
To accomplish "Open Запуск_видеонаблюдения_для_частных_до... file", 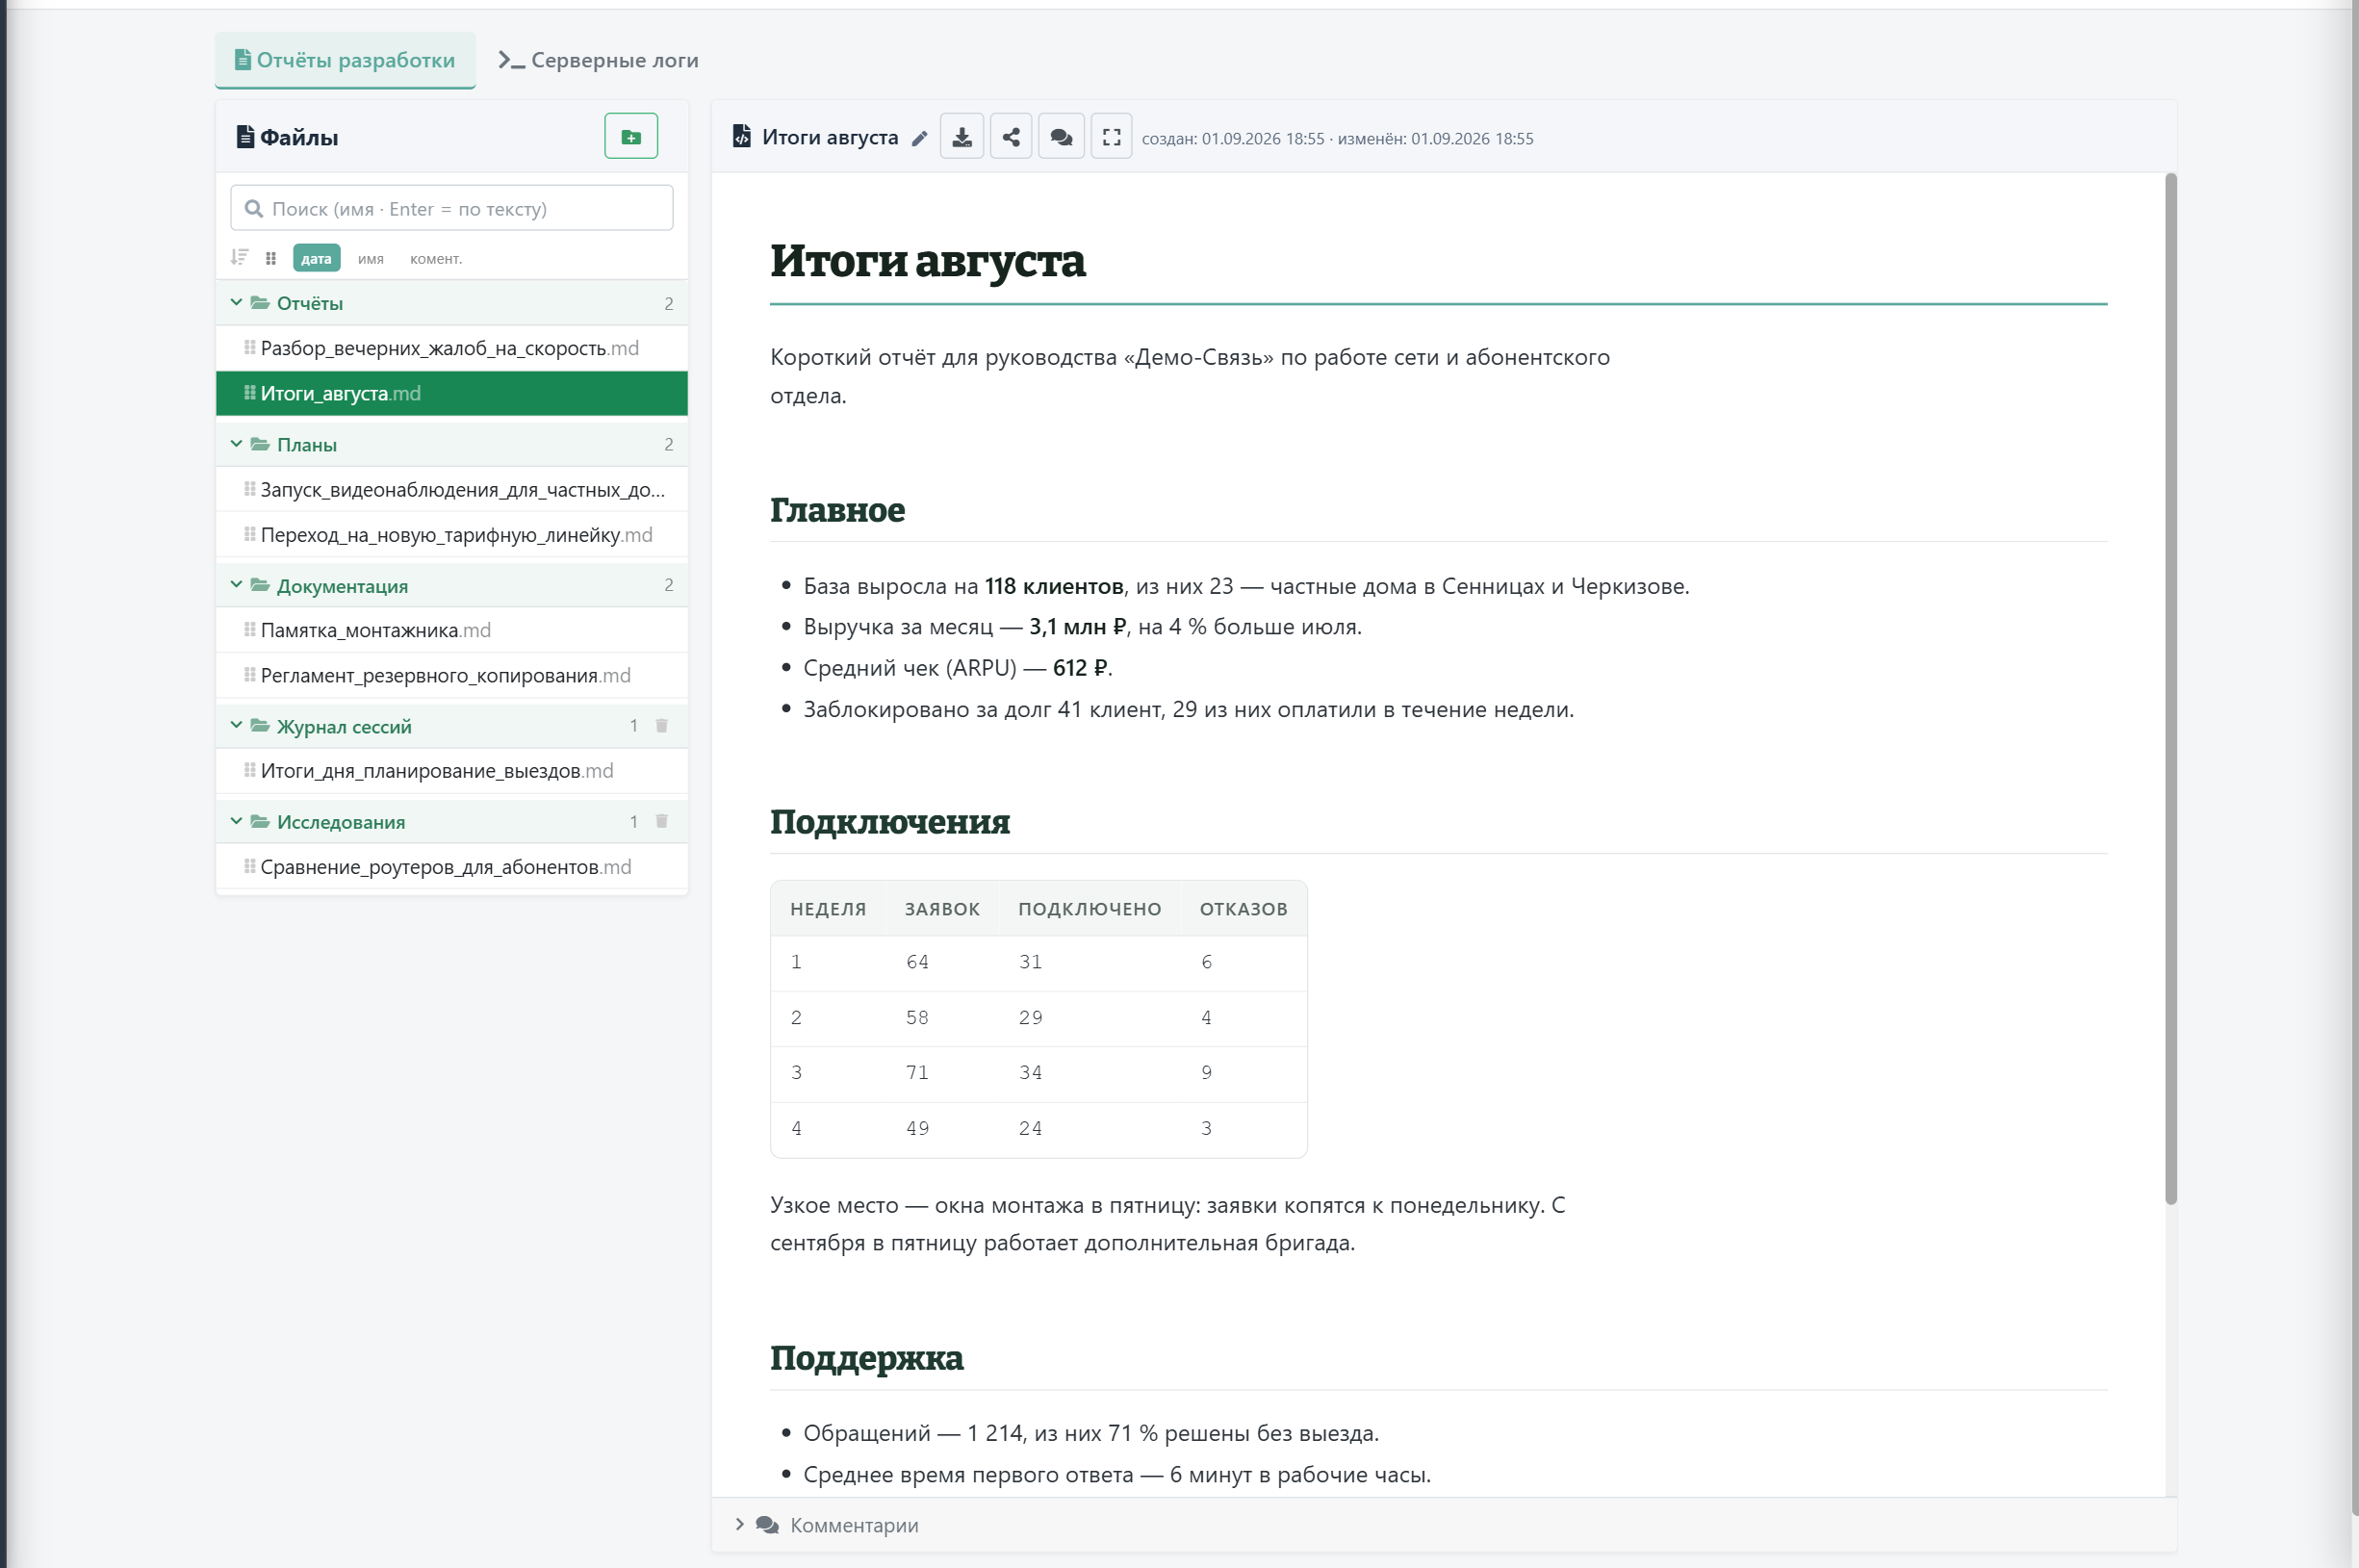I will pyautogui.click(x=452, y=489).
